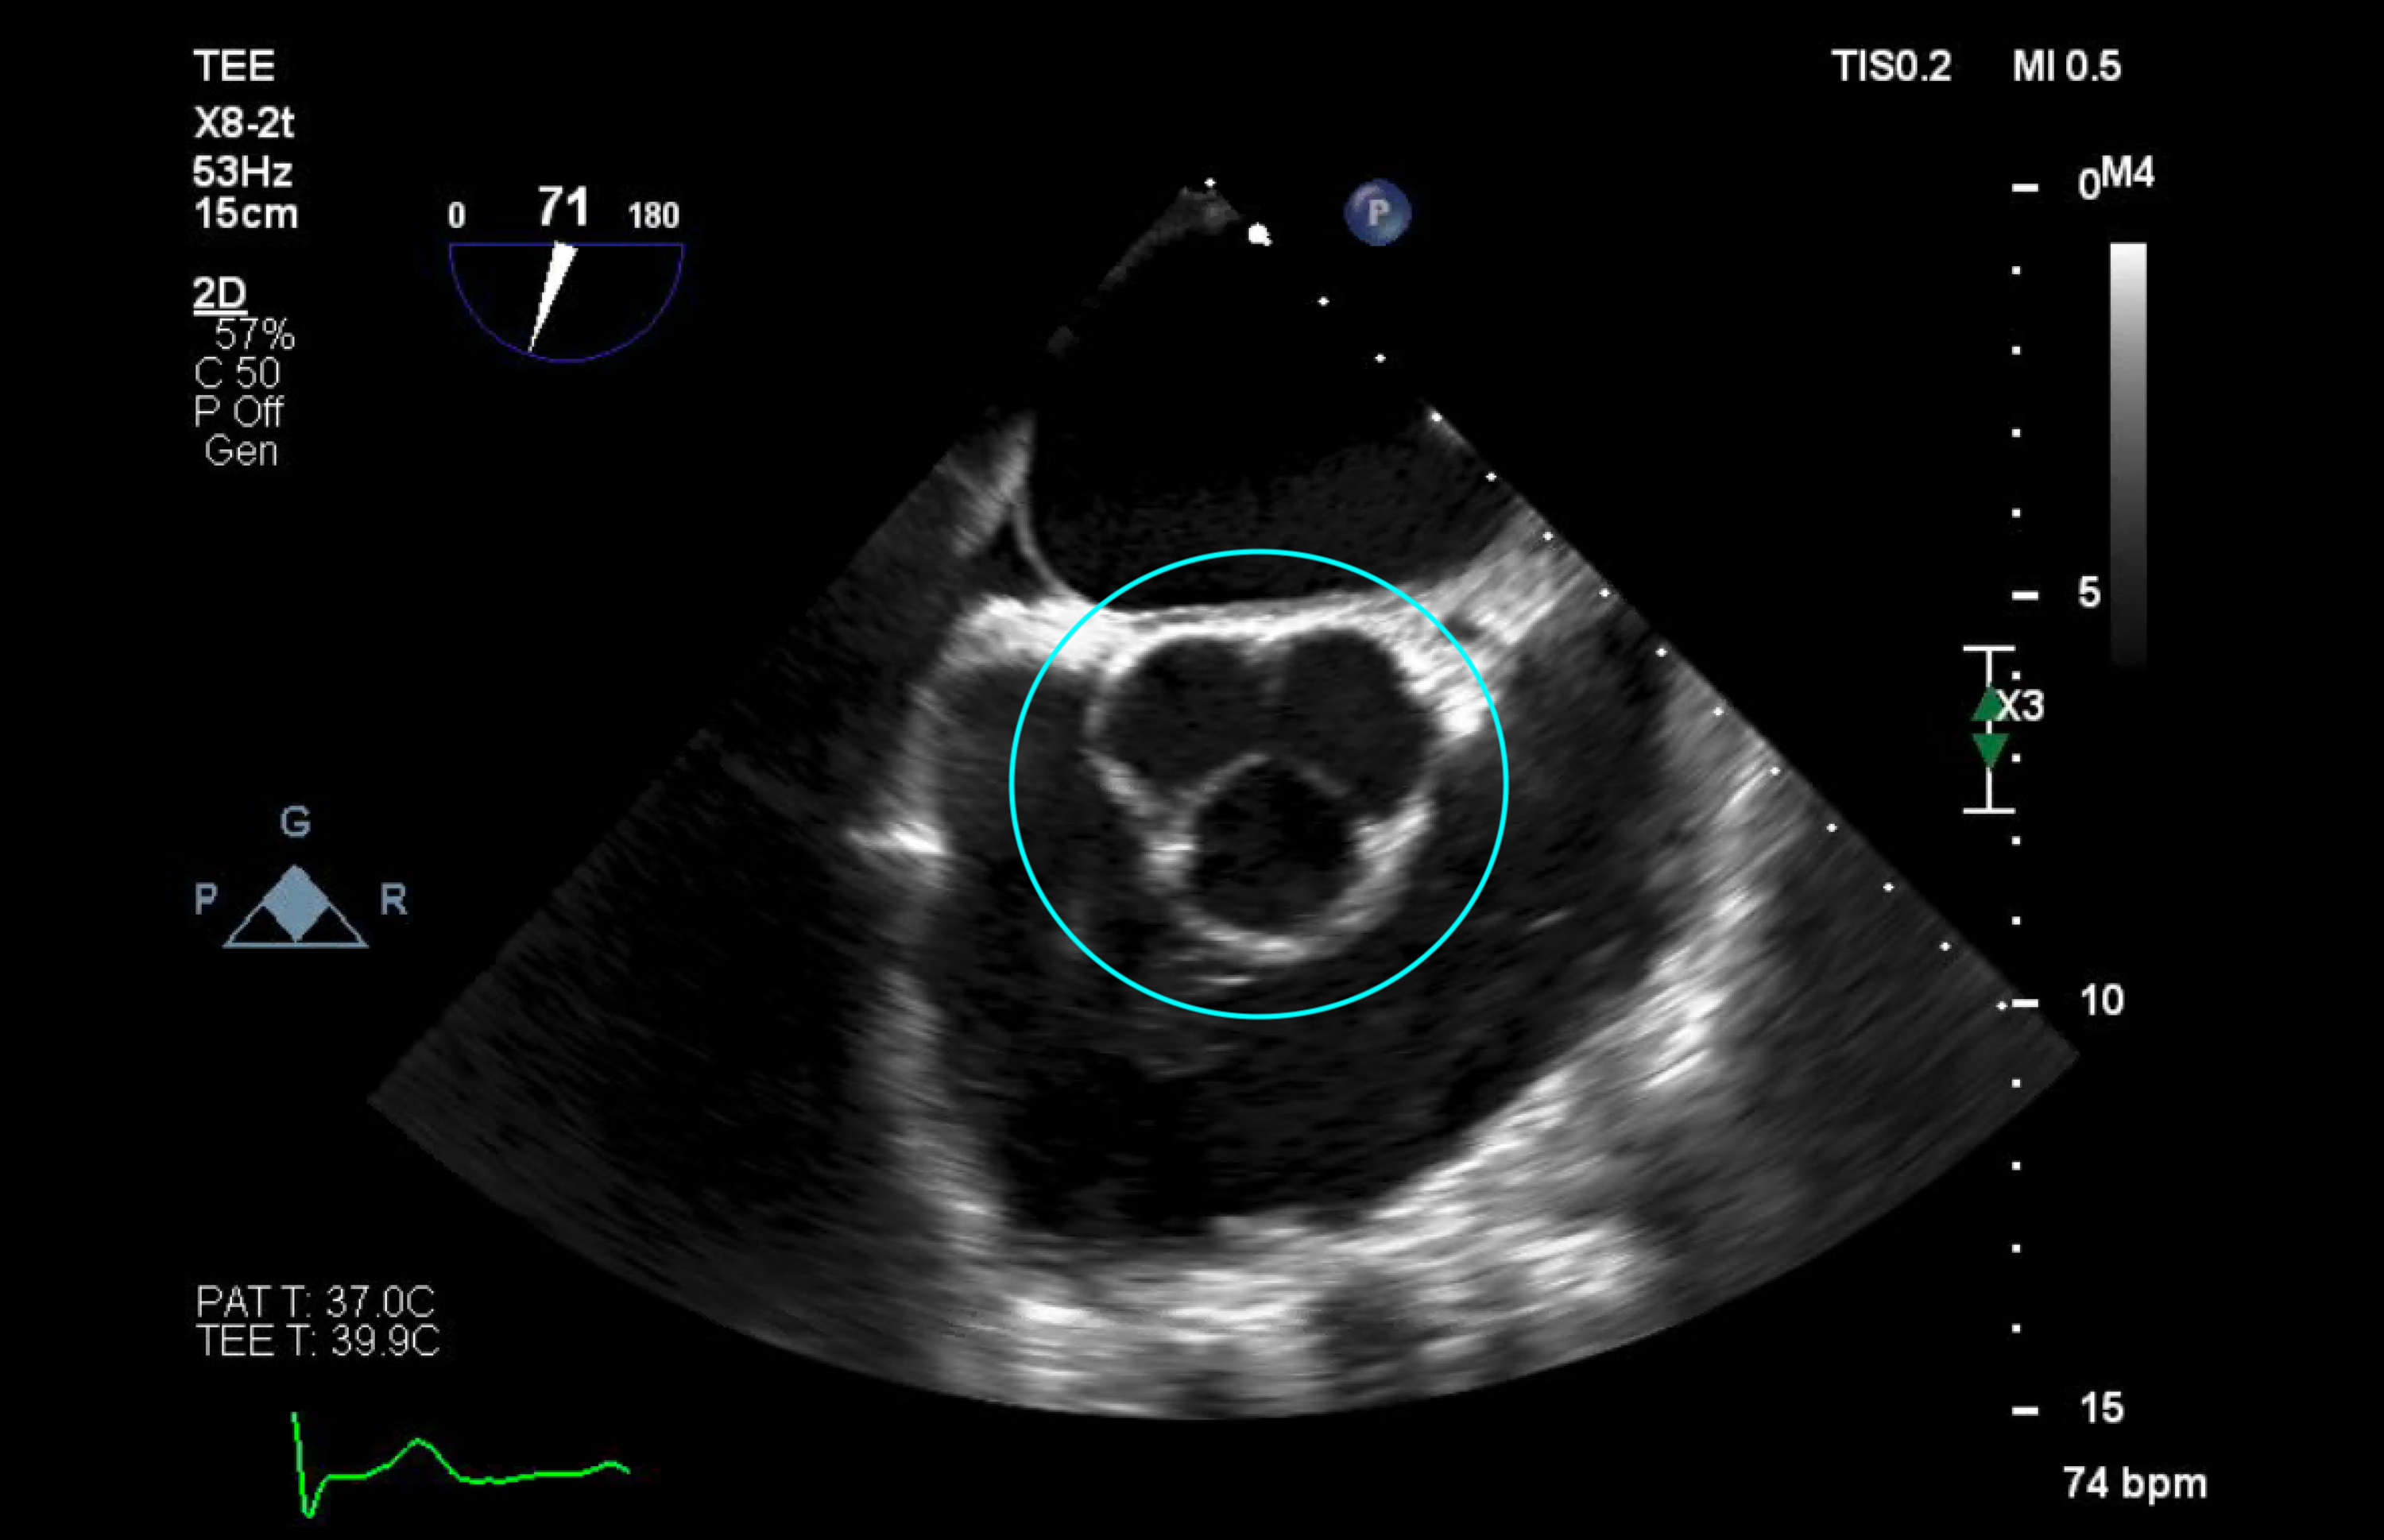Screen dimensions: 2384x1540
Task: Click the 74 bpm heart rate readout
Action: tap(2134, 1483)
